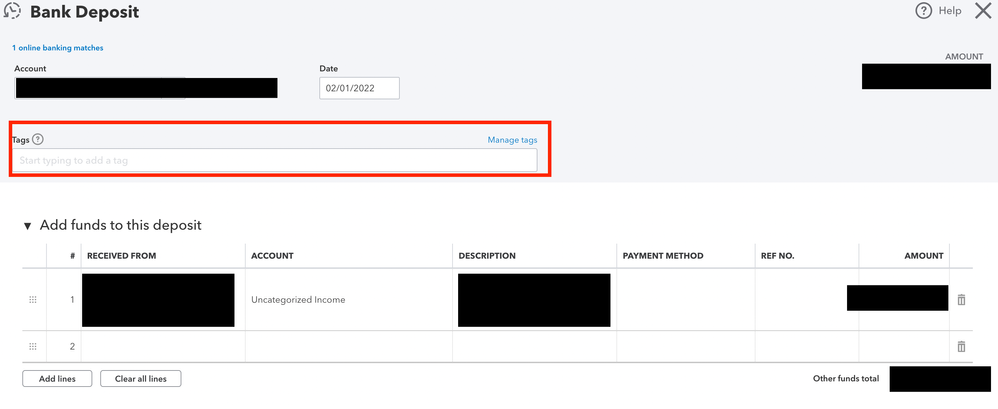
Task: Open the 1 online banking matches link
Action: tap(57, 48)
